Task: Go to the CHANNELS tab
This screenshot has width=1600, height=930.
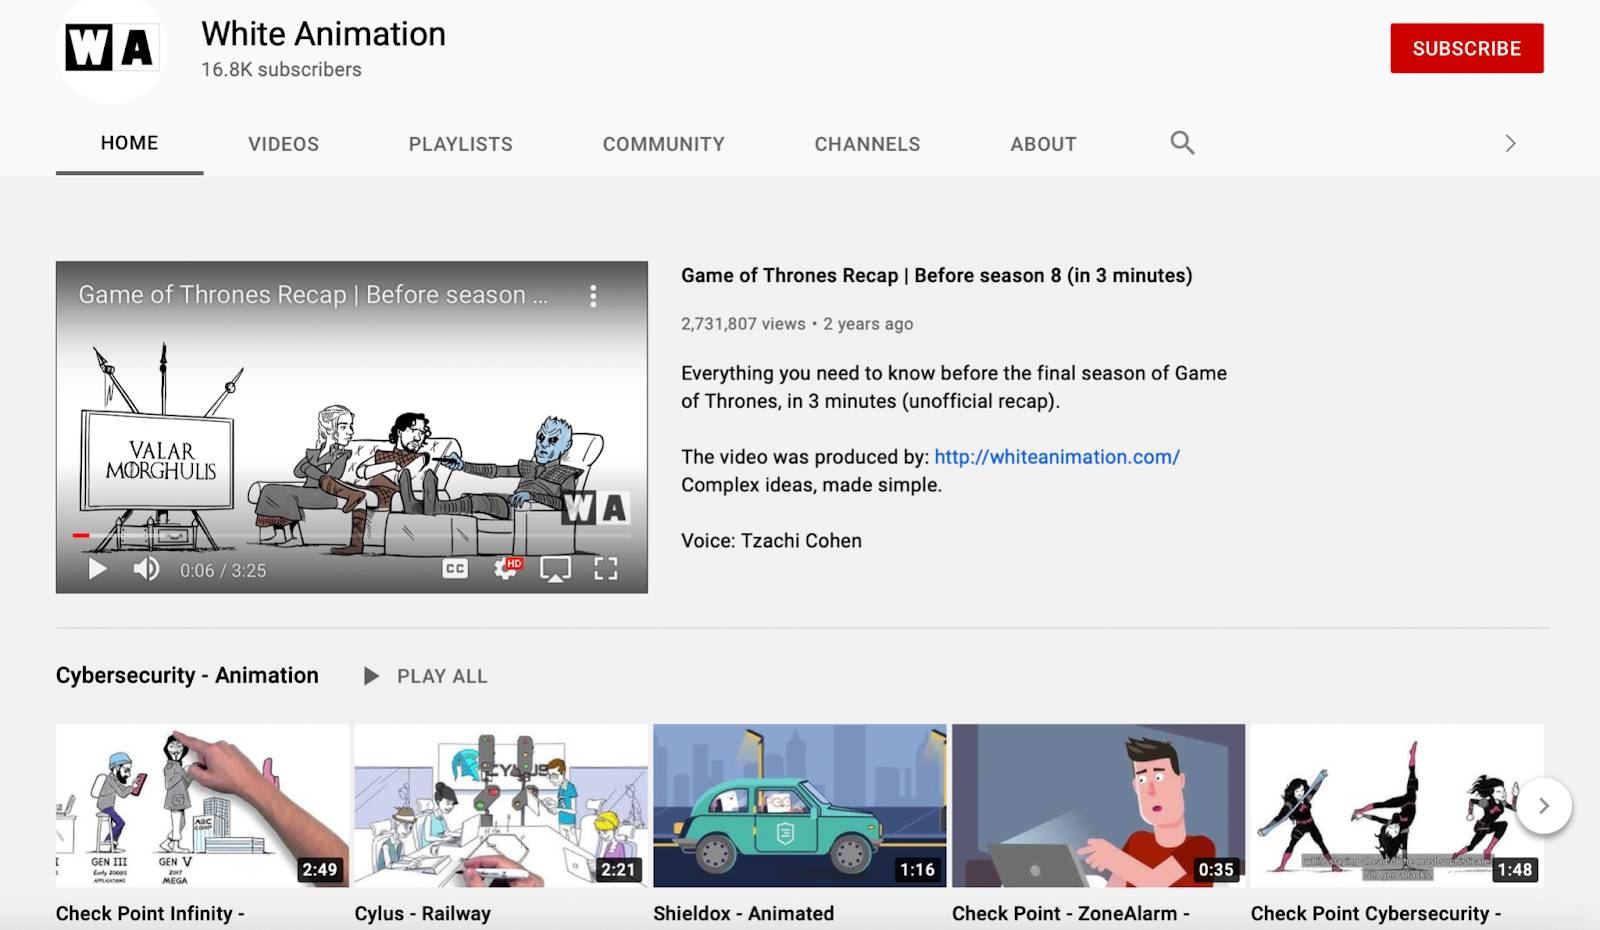Action: (867, 144)
